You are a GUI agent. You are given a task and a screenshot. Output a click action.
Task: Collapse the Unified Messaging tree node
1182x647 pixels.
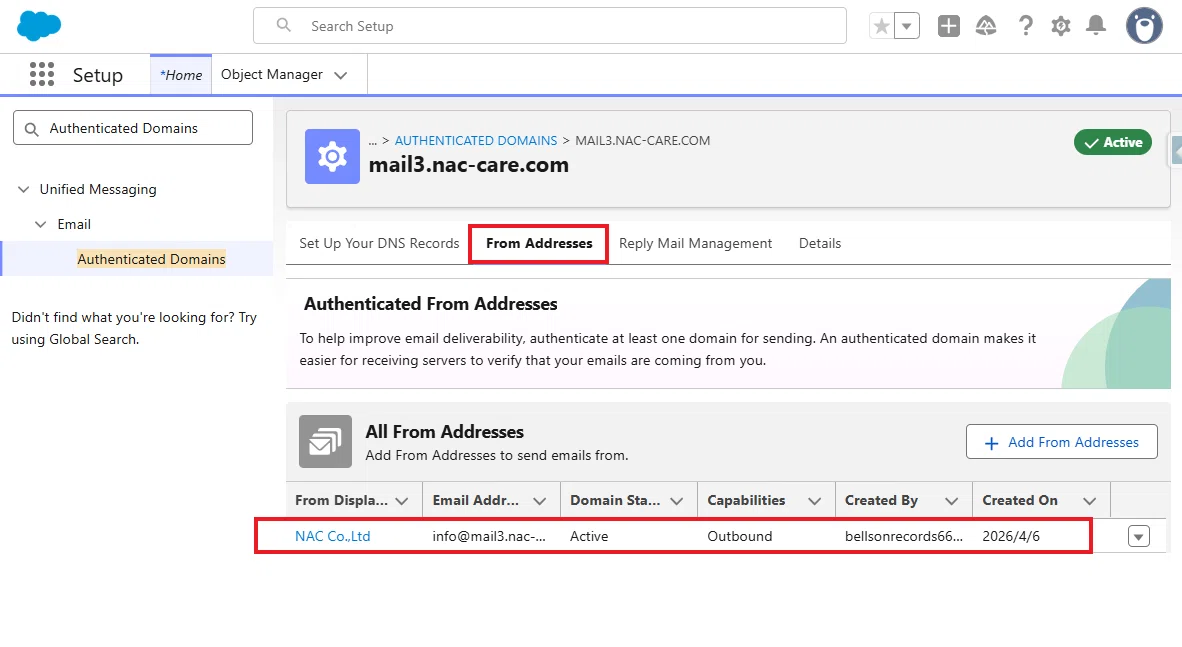coord(23,189)
